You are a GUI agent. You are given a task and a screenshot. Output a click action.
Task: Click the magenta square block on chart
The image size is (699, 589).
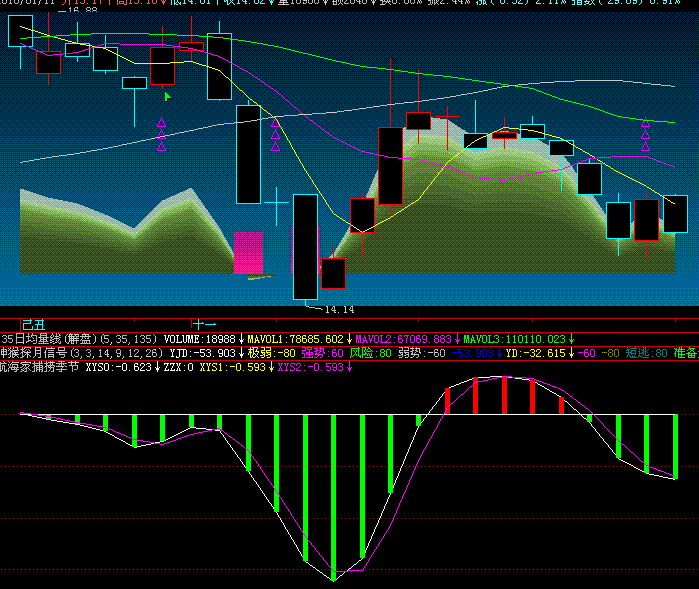(x=248, y=252)
